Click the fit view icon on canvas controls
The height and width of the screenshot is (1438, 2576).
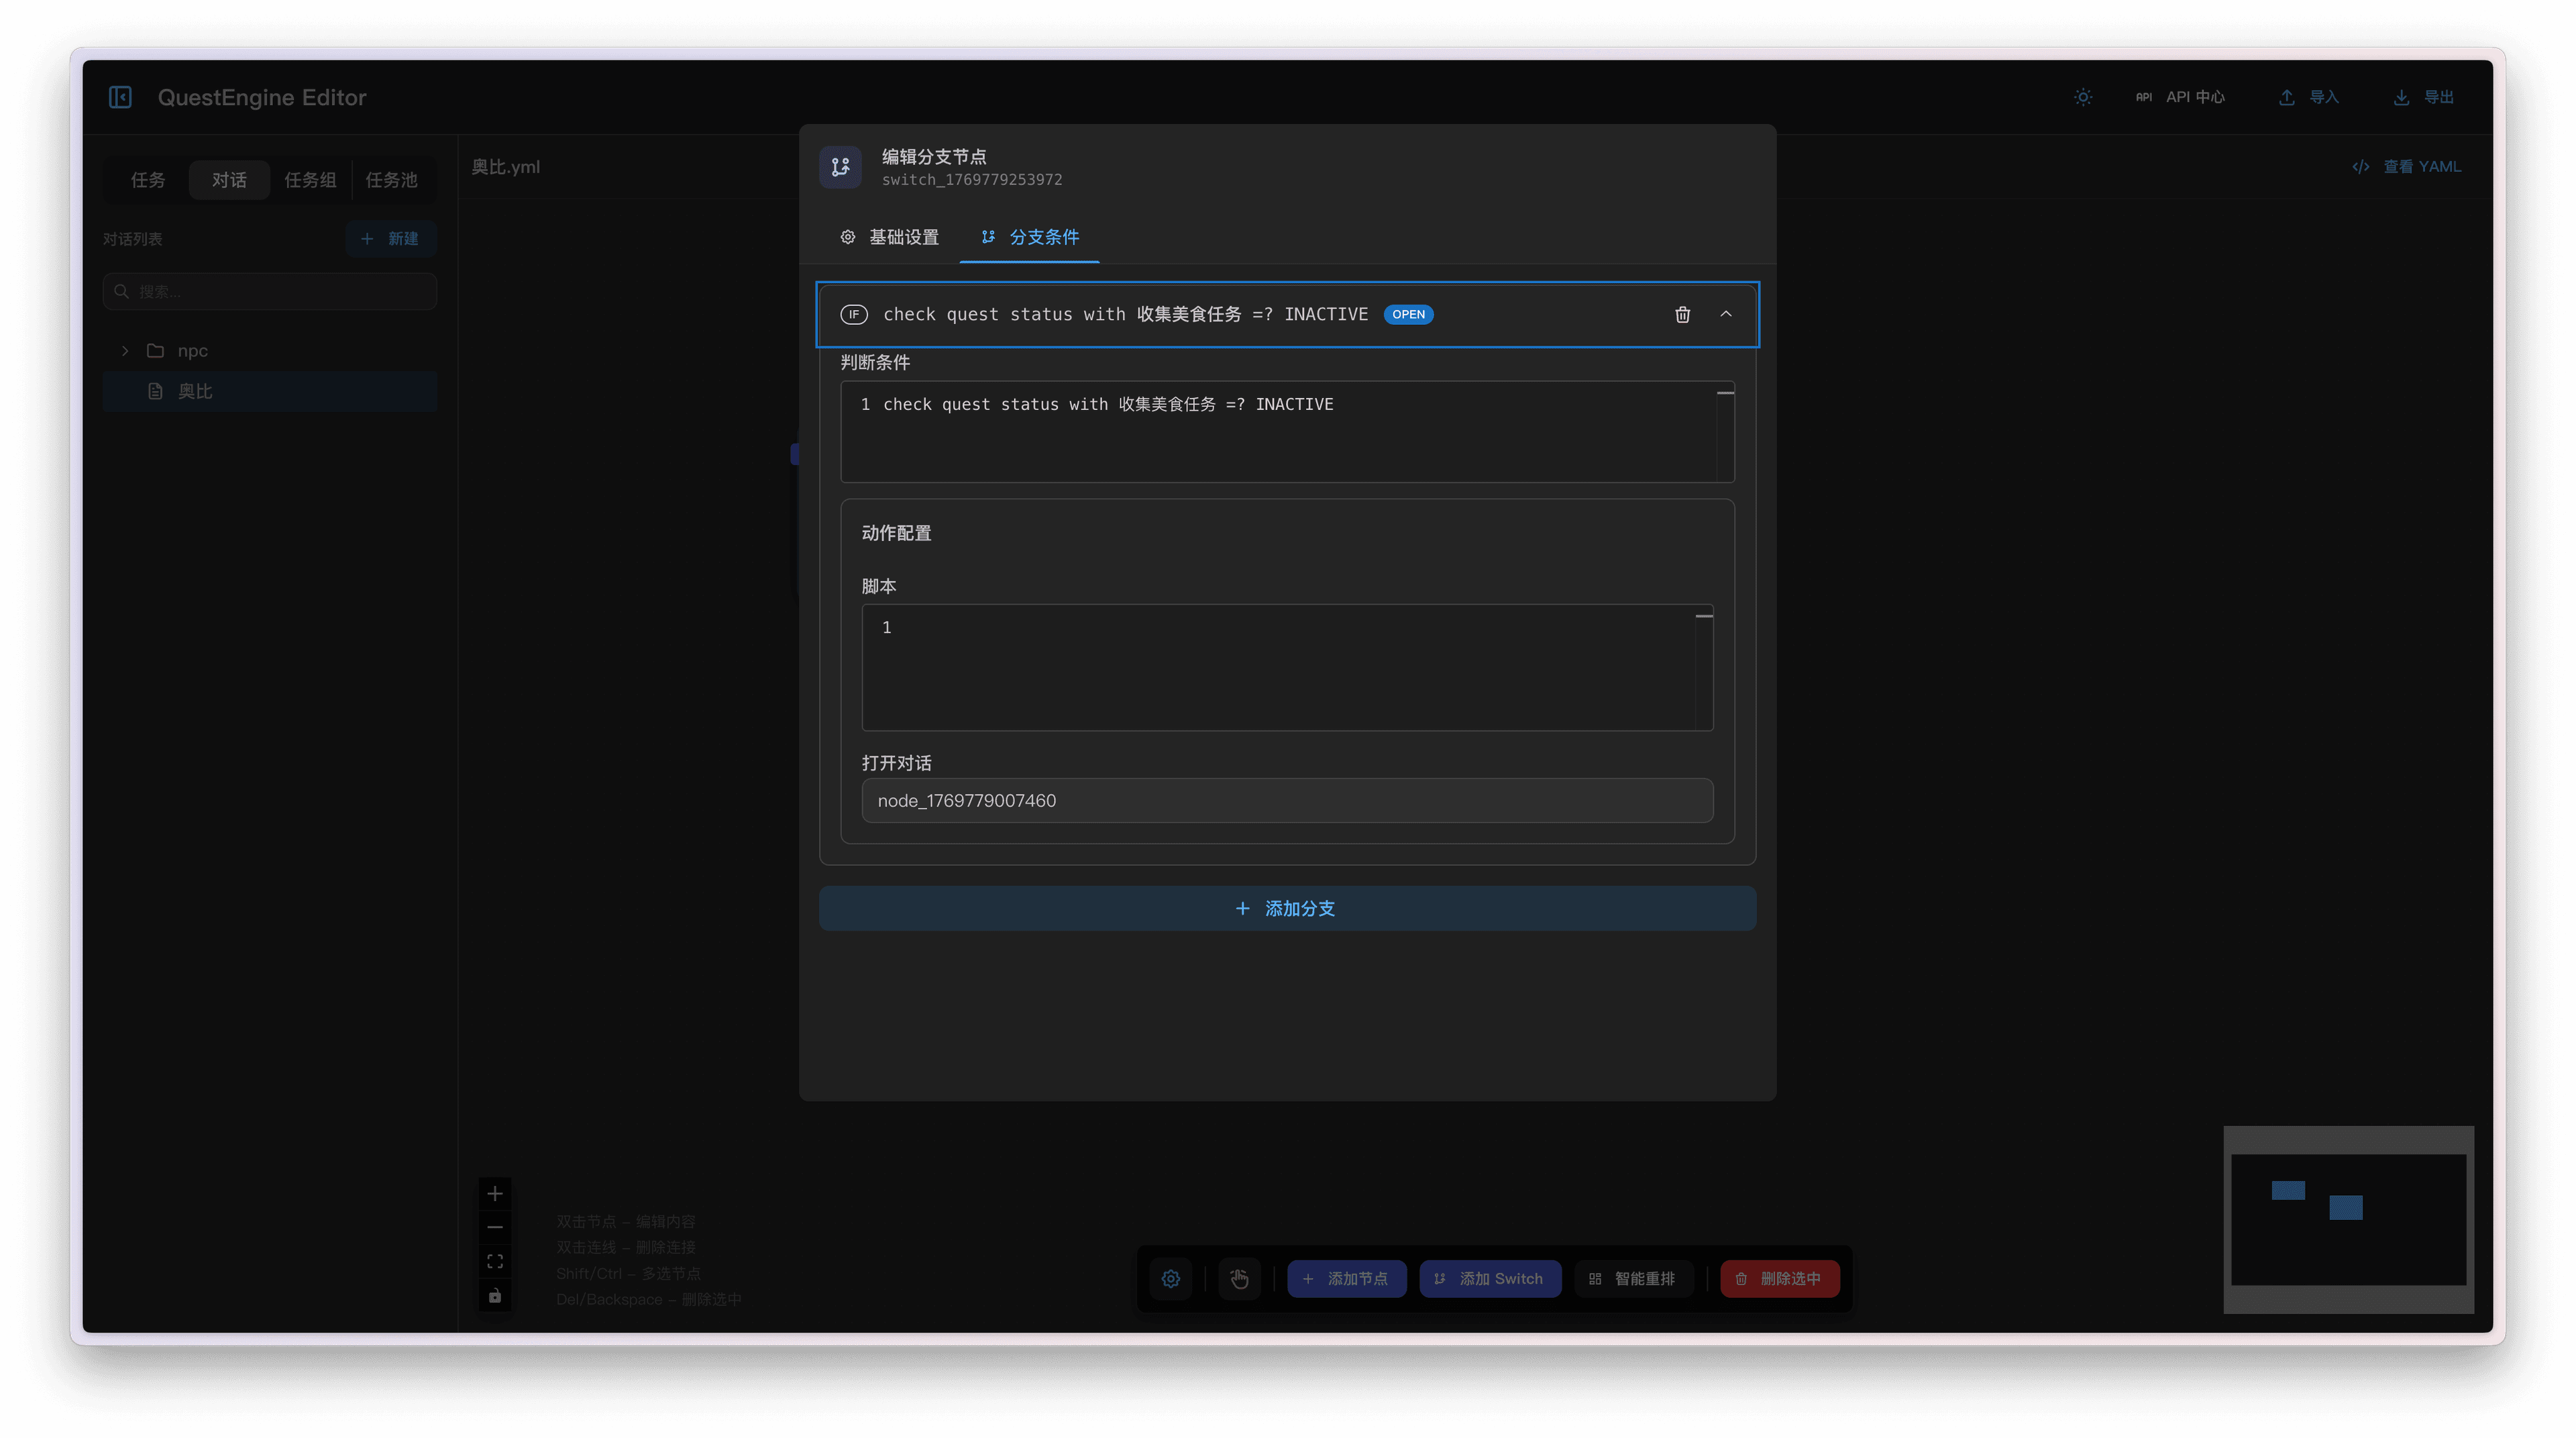click(x=495, y=1261)
